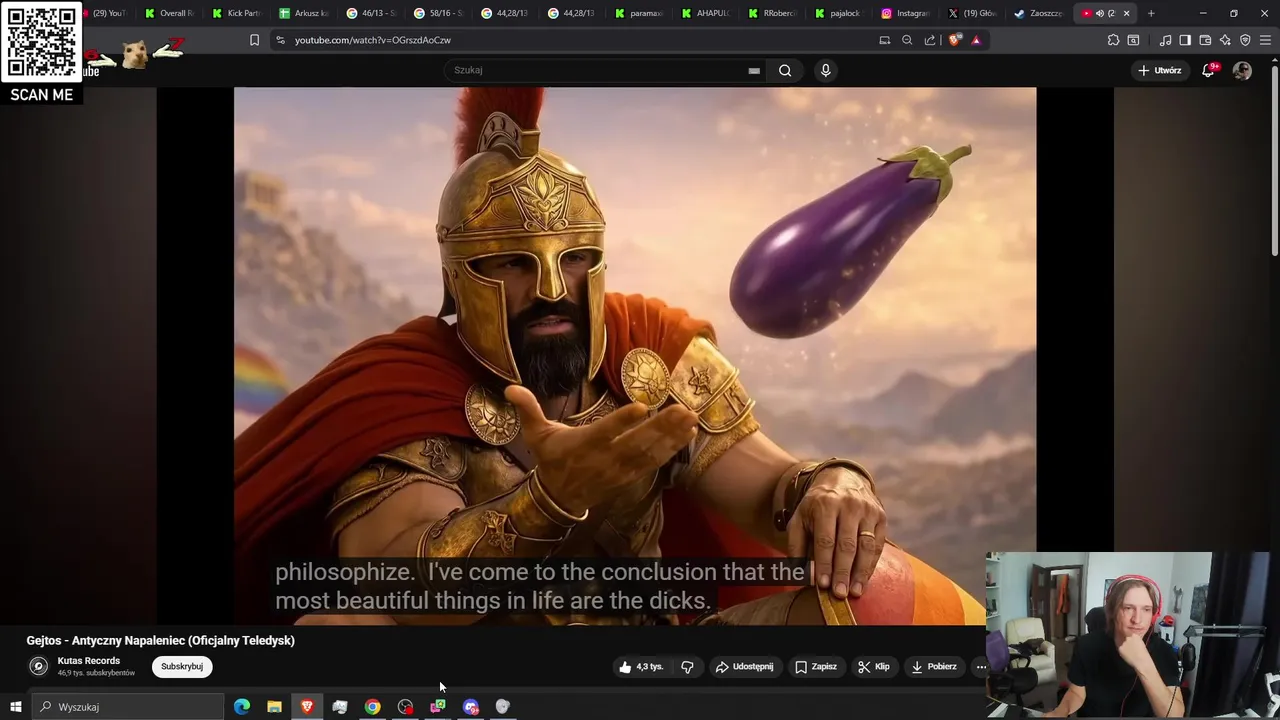Switch to the X (19) Główna tab
Viewport: 1280px width, 720px height.
point(973,13)
